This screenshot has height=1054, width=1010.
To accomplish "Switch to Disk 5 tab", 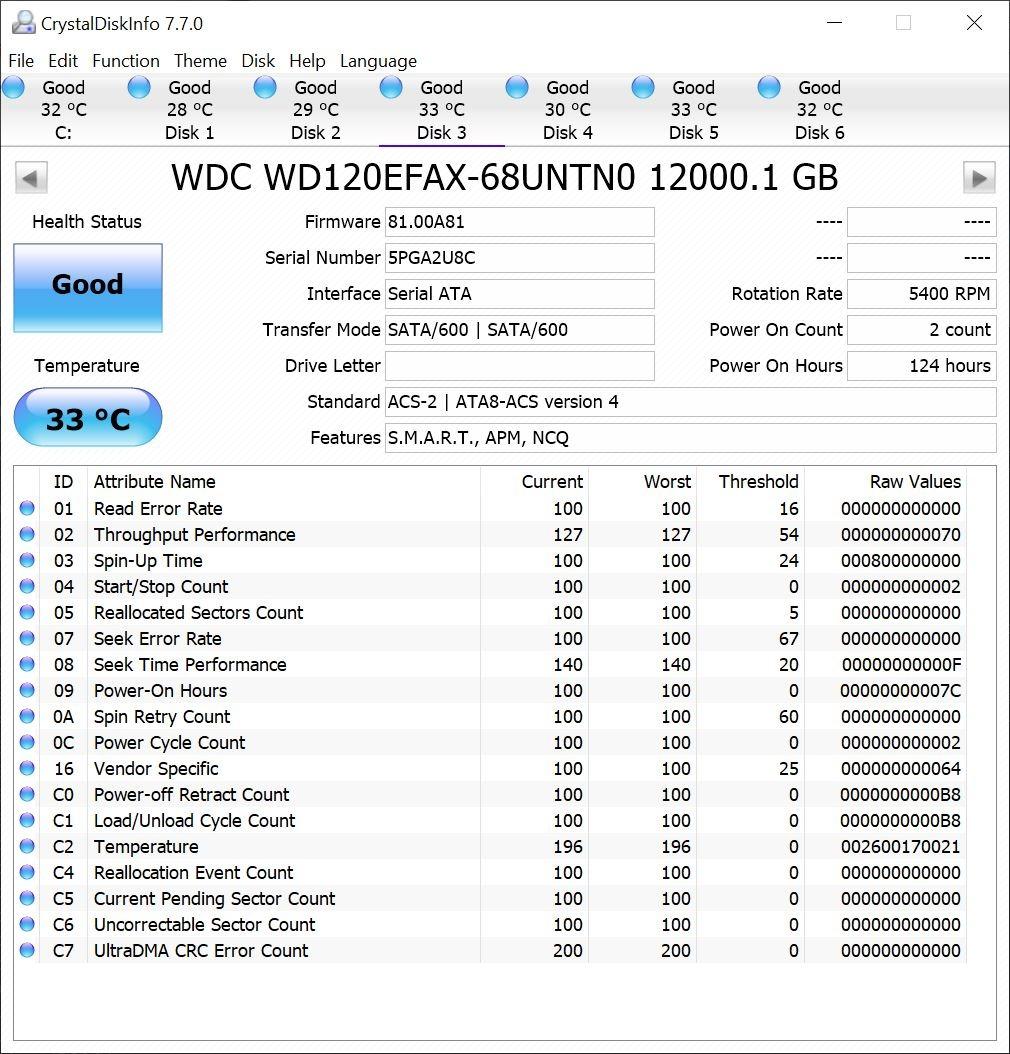I will [x=693, y=110].
